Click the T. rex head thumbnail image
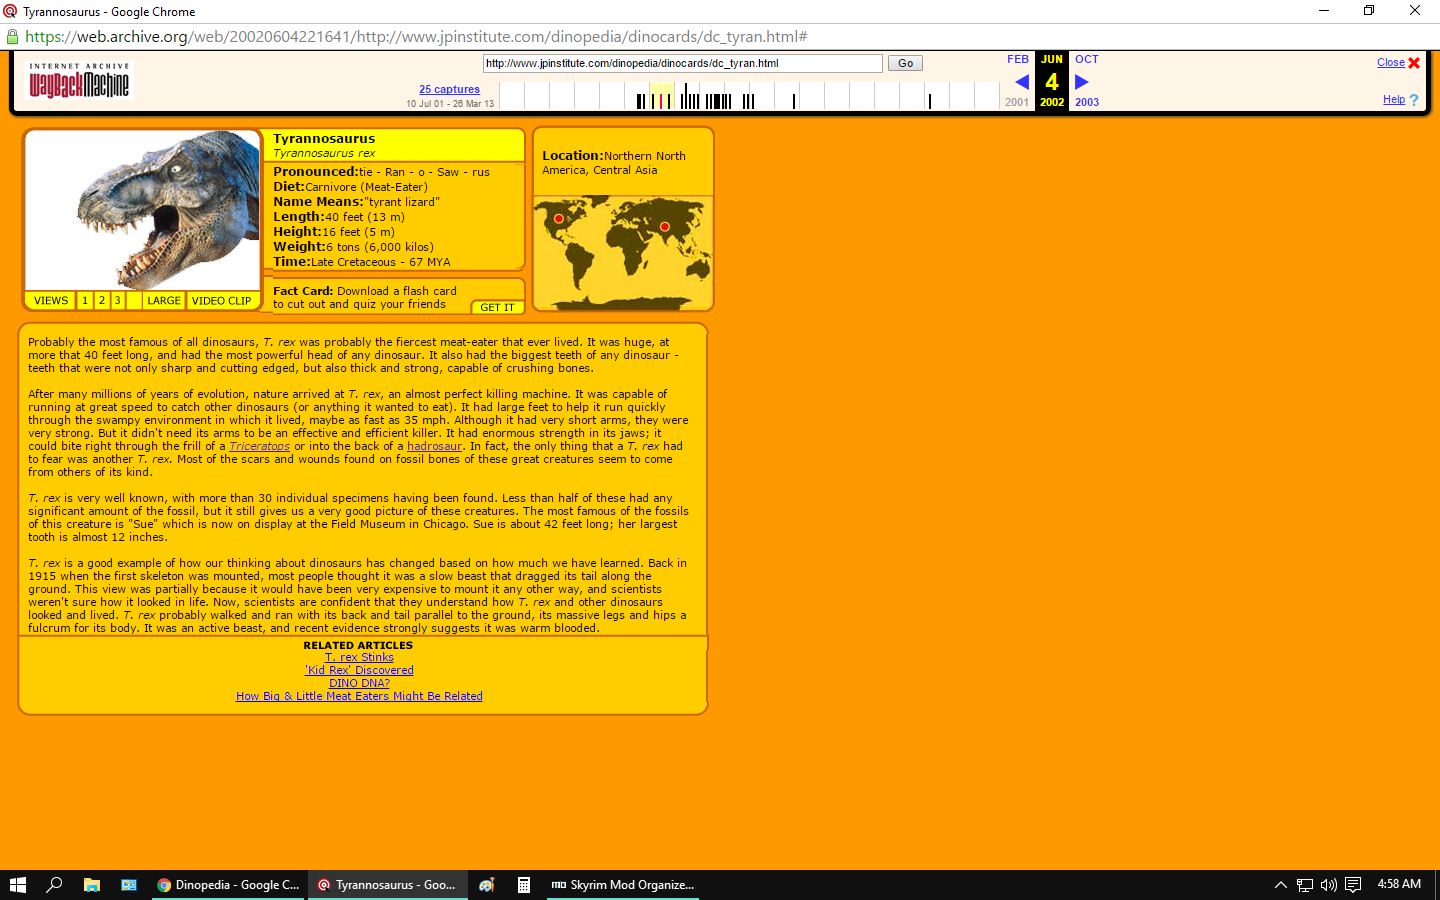 143,210
